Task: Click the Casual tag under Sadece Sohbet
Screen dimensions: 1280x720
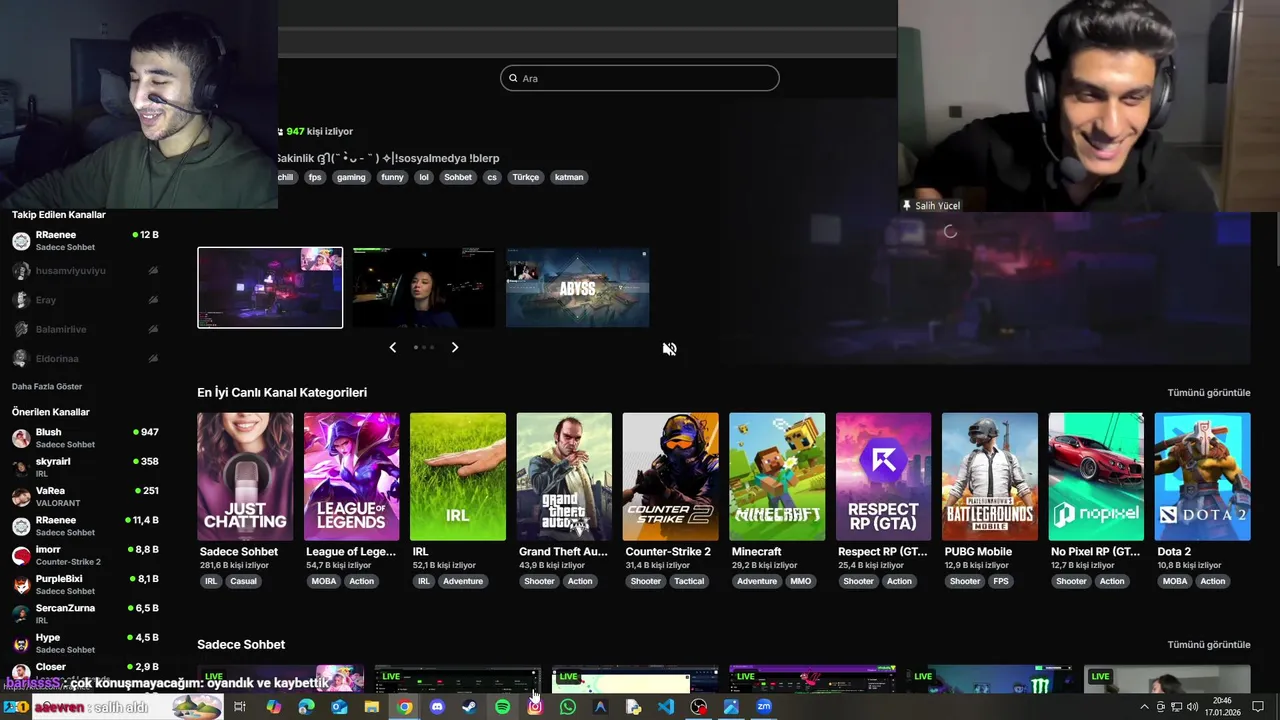Action: [x=244, y=581]
